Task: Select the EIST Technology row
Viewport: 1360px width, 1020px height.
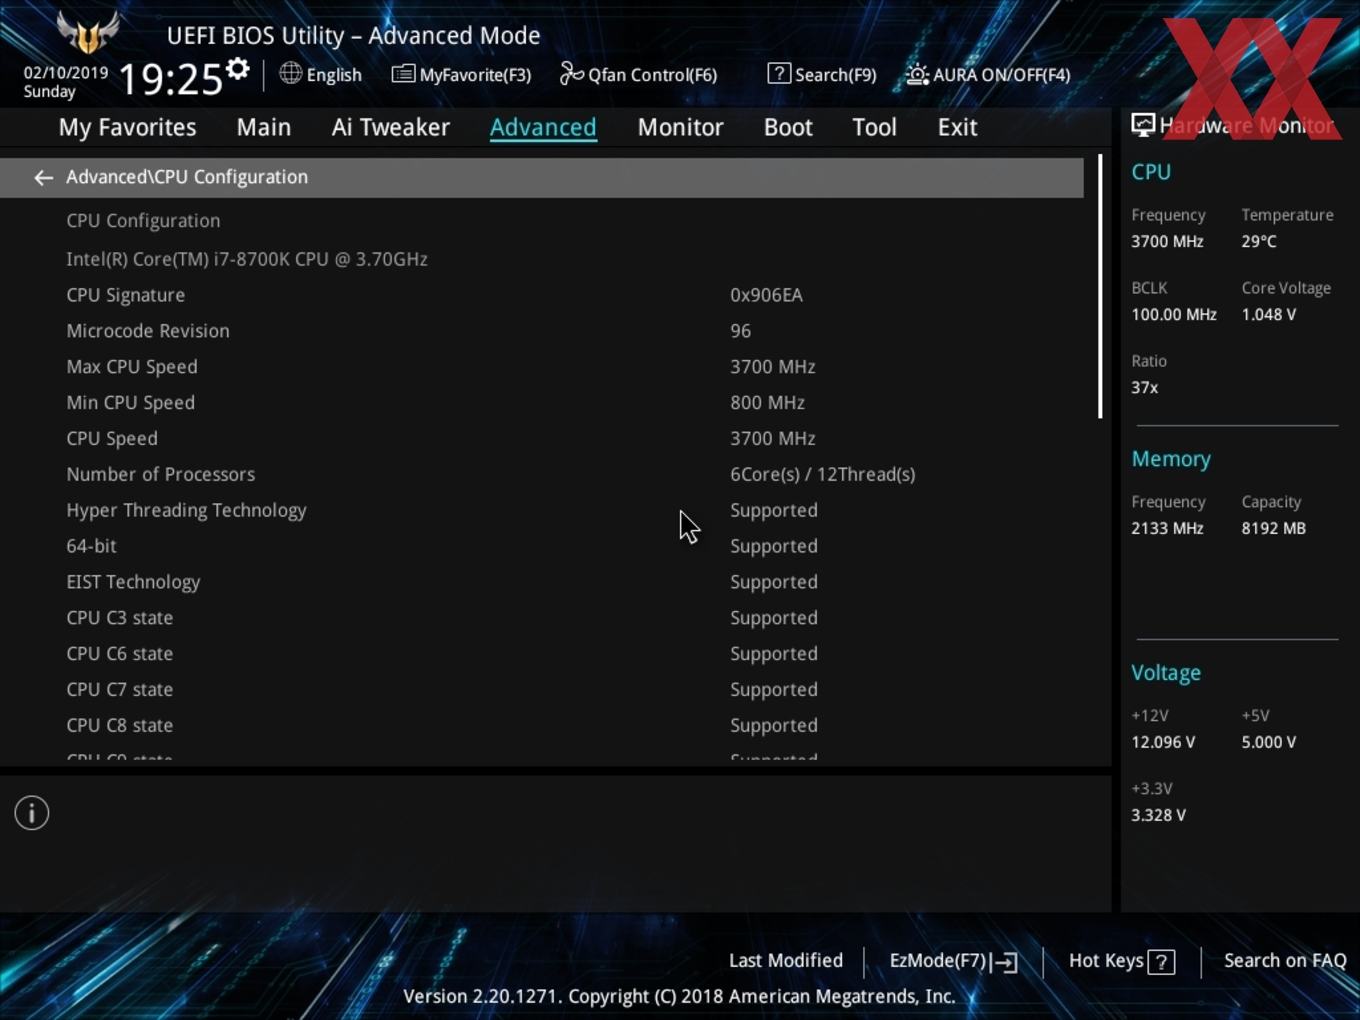Action: 542,583
